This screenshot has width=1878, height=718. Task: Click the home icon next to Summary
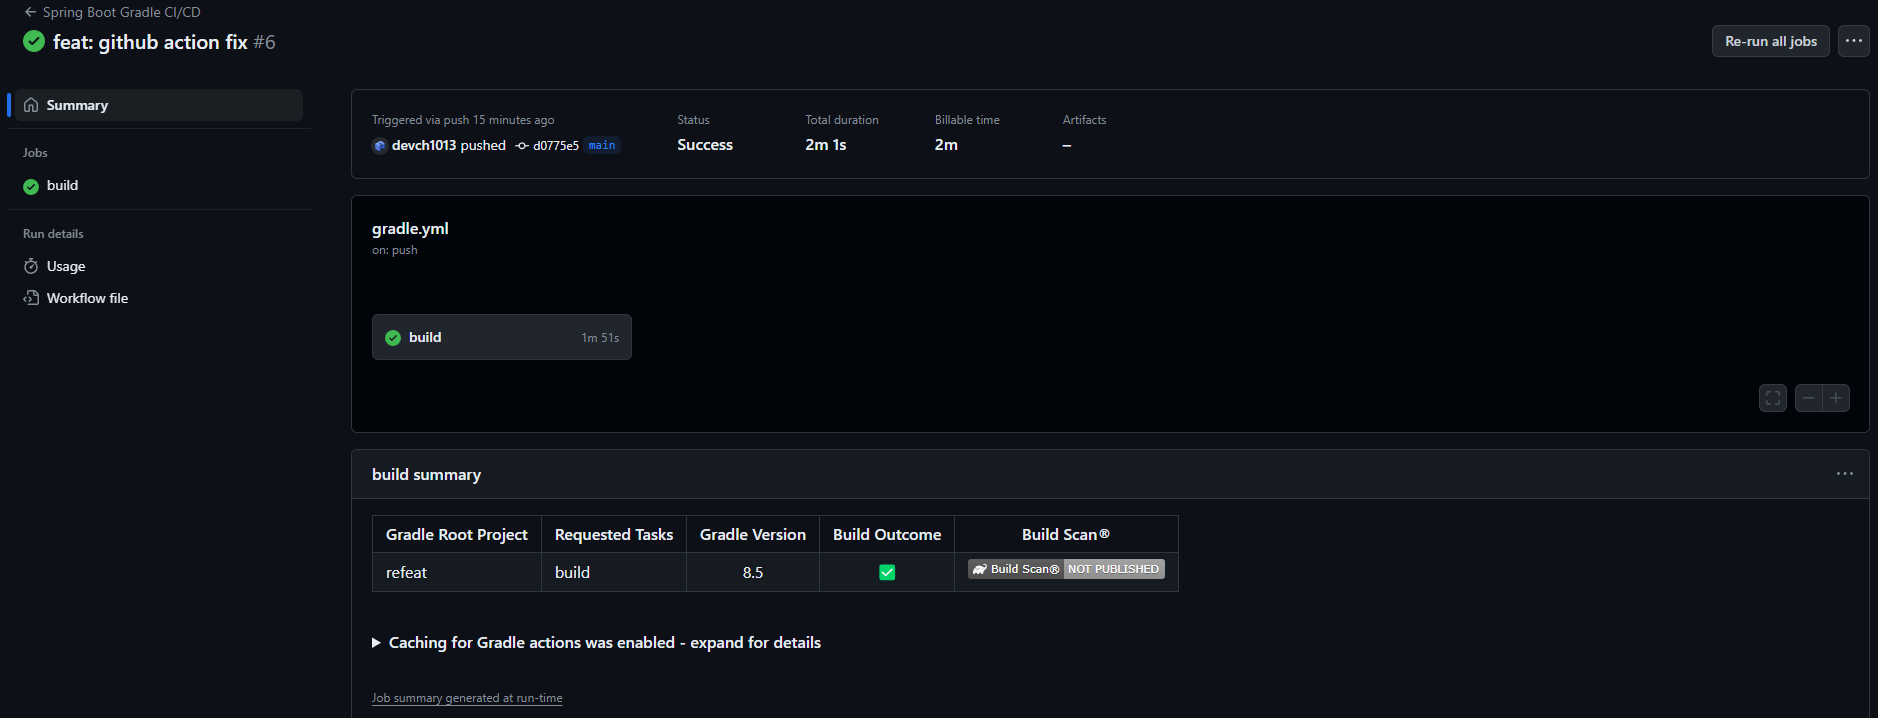click(x=31, y=105)
